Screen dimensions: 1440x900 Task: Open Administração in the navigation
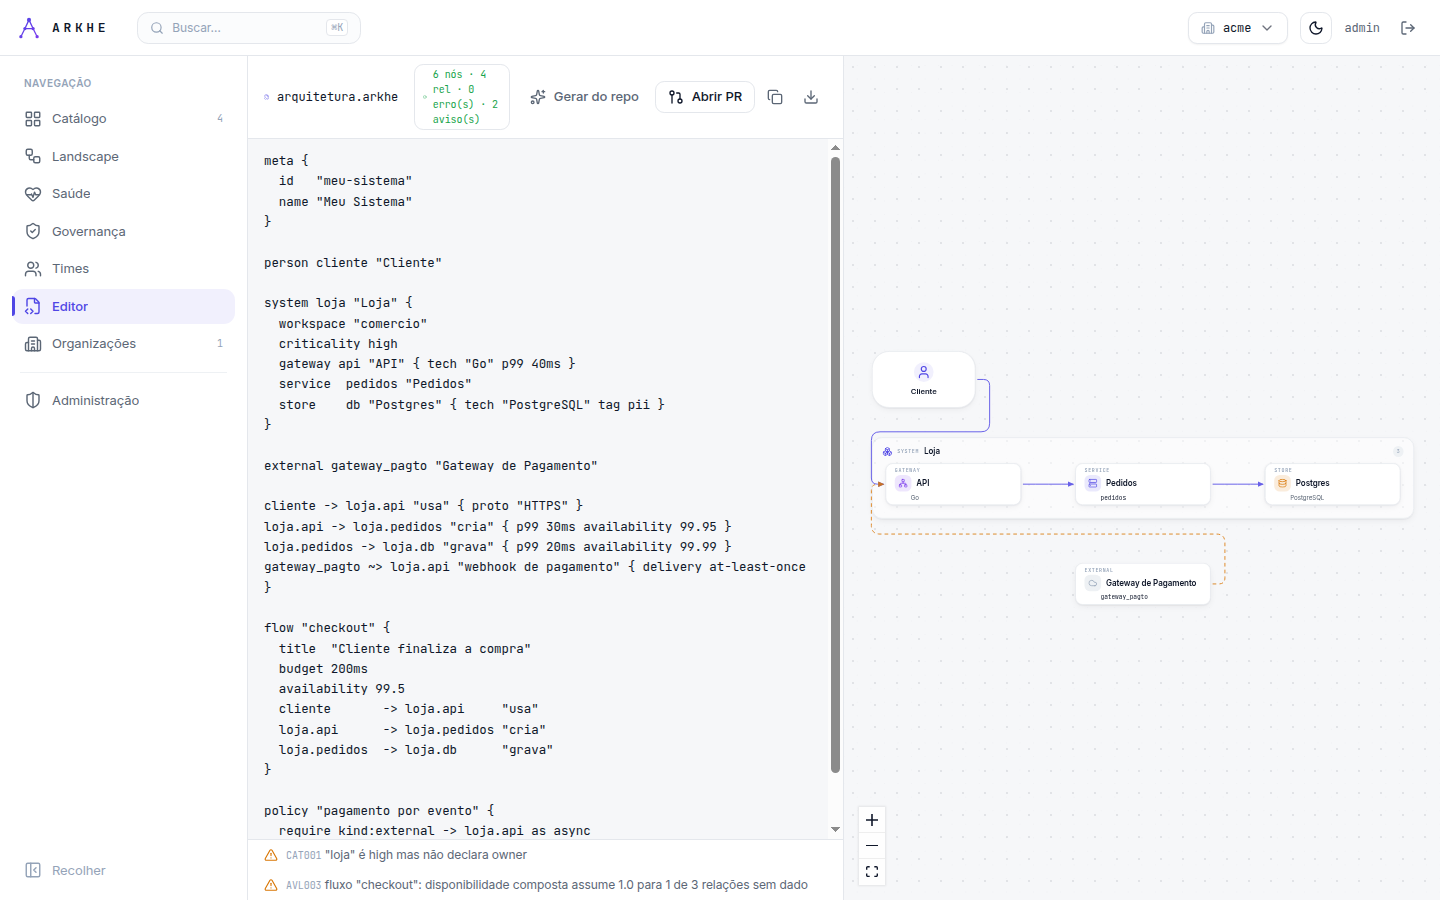[x=124, y=400]
